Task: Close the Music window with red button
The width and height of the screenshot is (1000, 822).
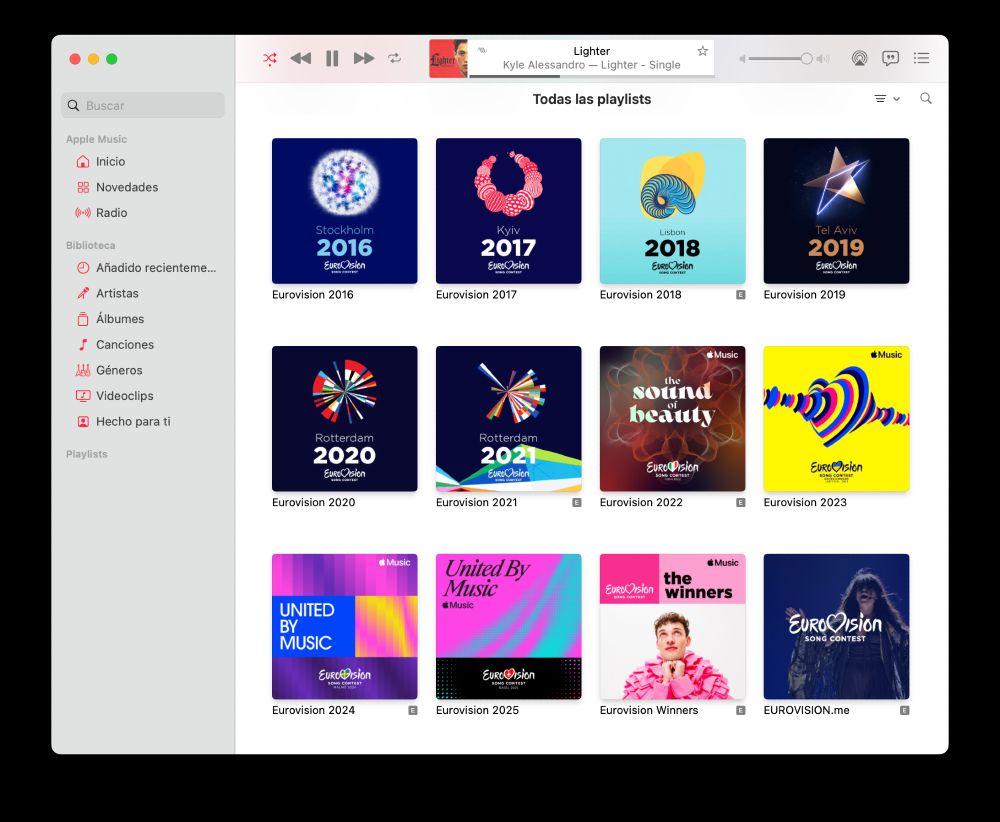Action: click(75, 59)
